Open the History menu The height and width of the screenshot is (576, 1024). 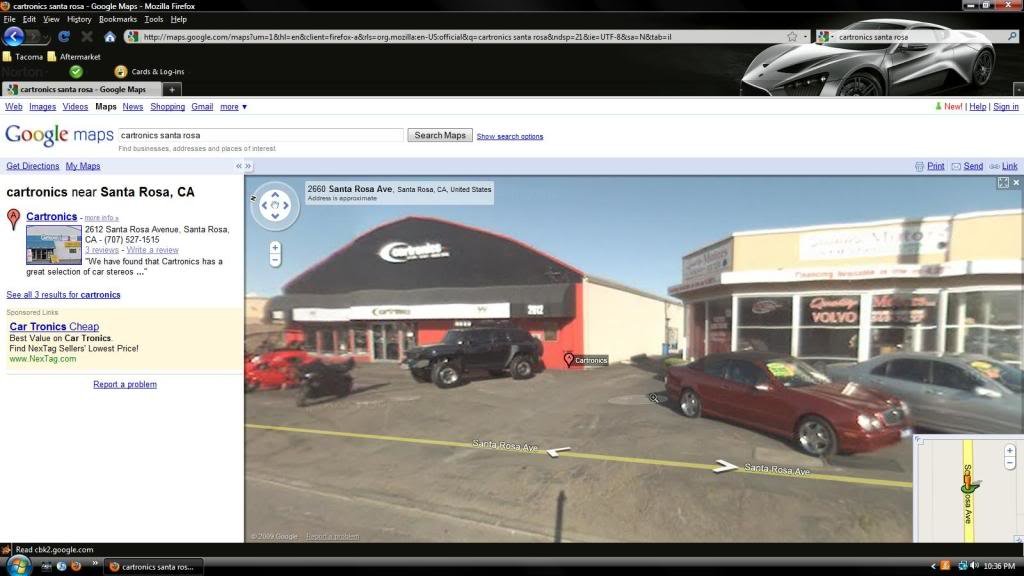pos(79,19)
